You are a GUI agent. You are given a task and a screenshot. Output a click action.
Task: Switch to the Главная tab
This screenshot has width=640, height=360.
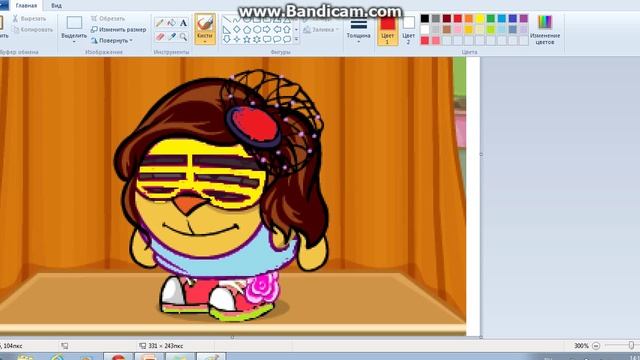[x=26, y=5]
